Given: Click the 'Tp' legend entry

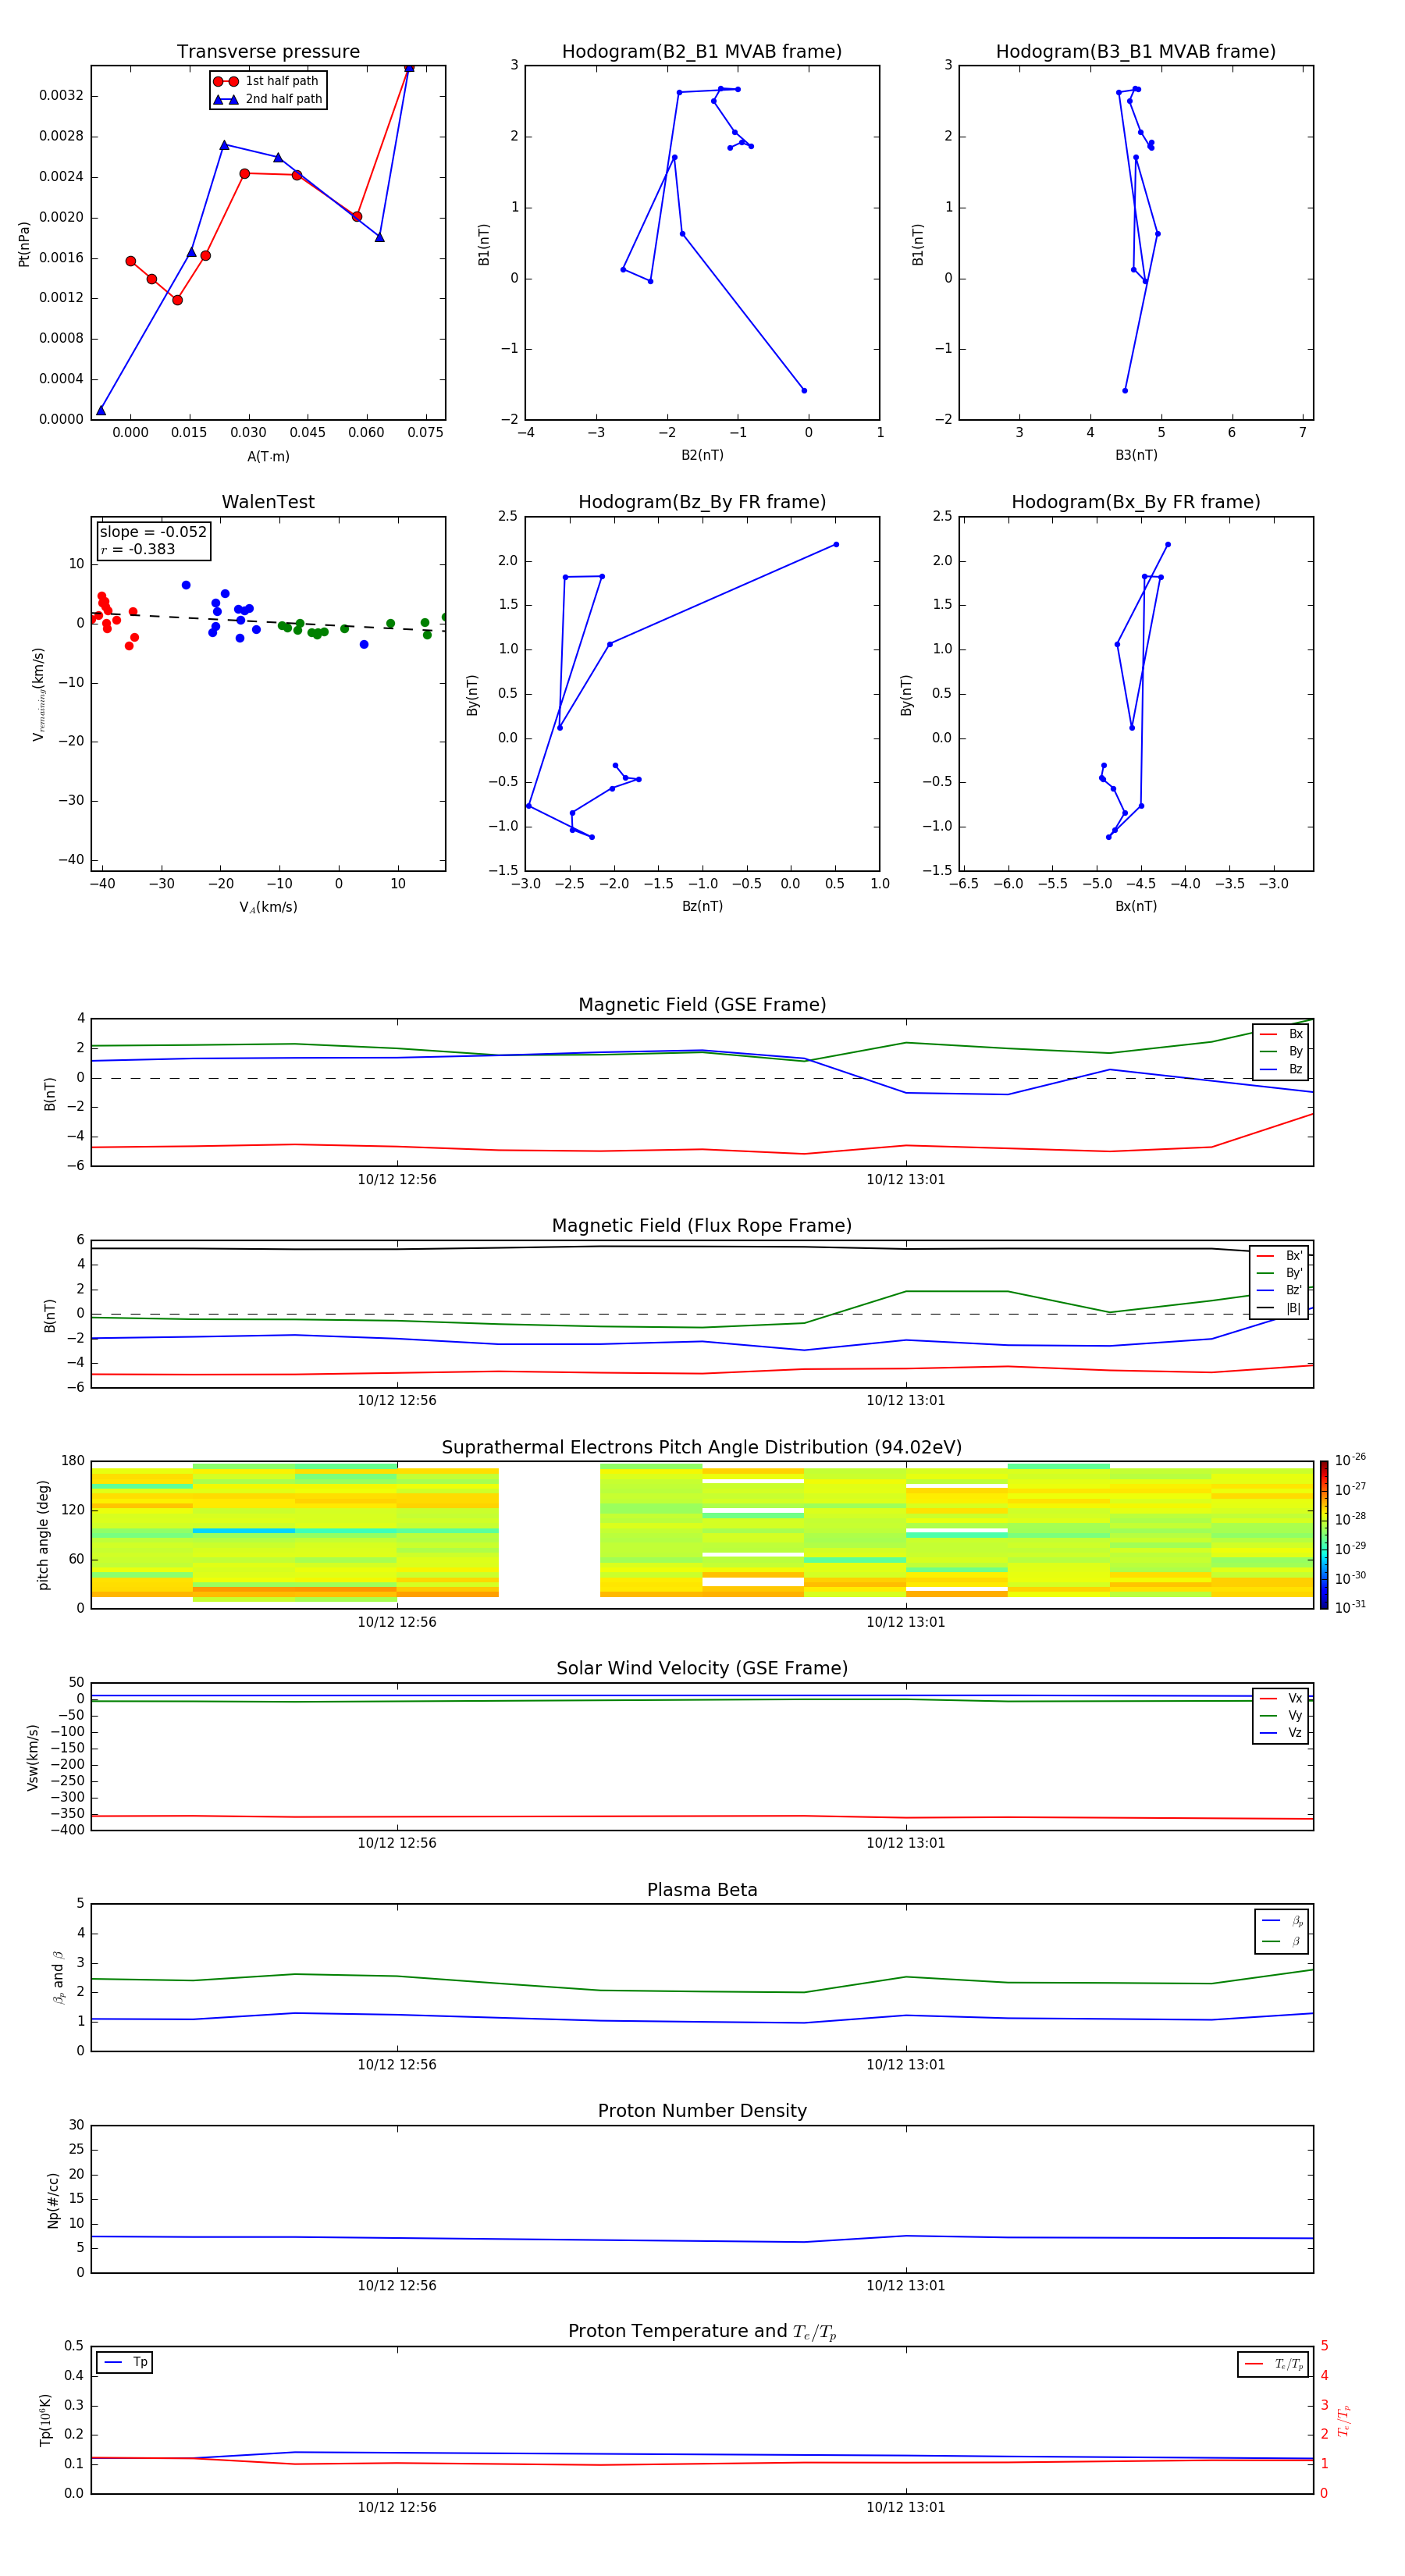Looking at the screenshot, I should 126,2362.
